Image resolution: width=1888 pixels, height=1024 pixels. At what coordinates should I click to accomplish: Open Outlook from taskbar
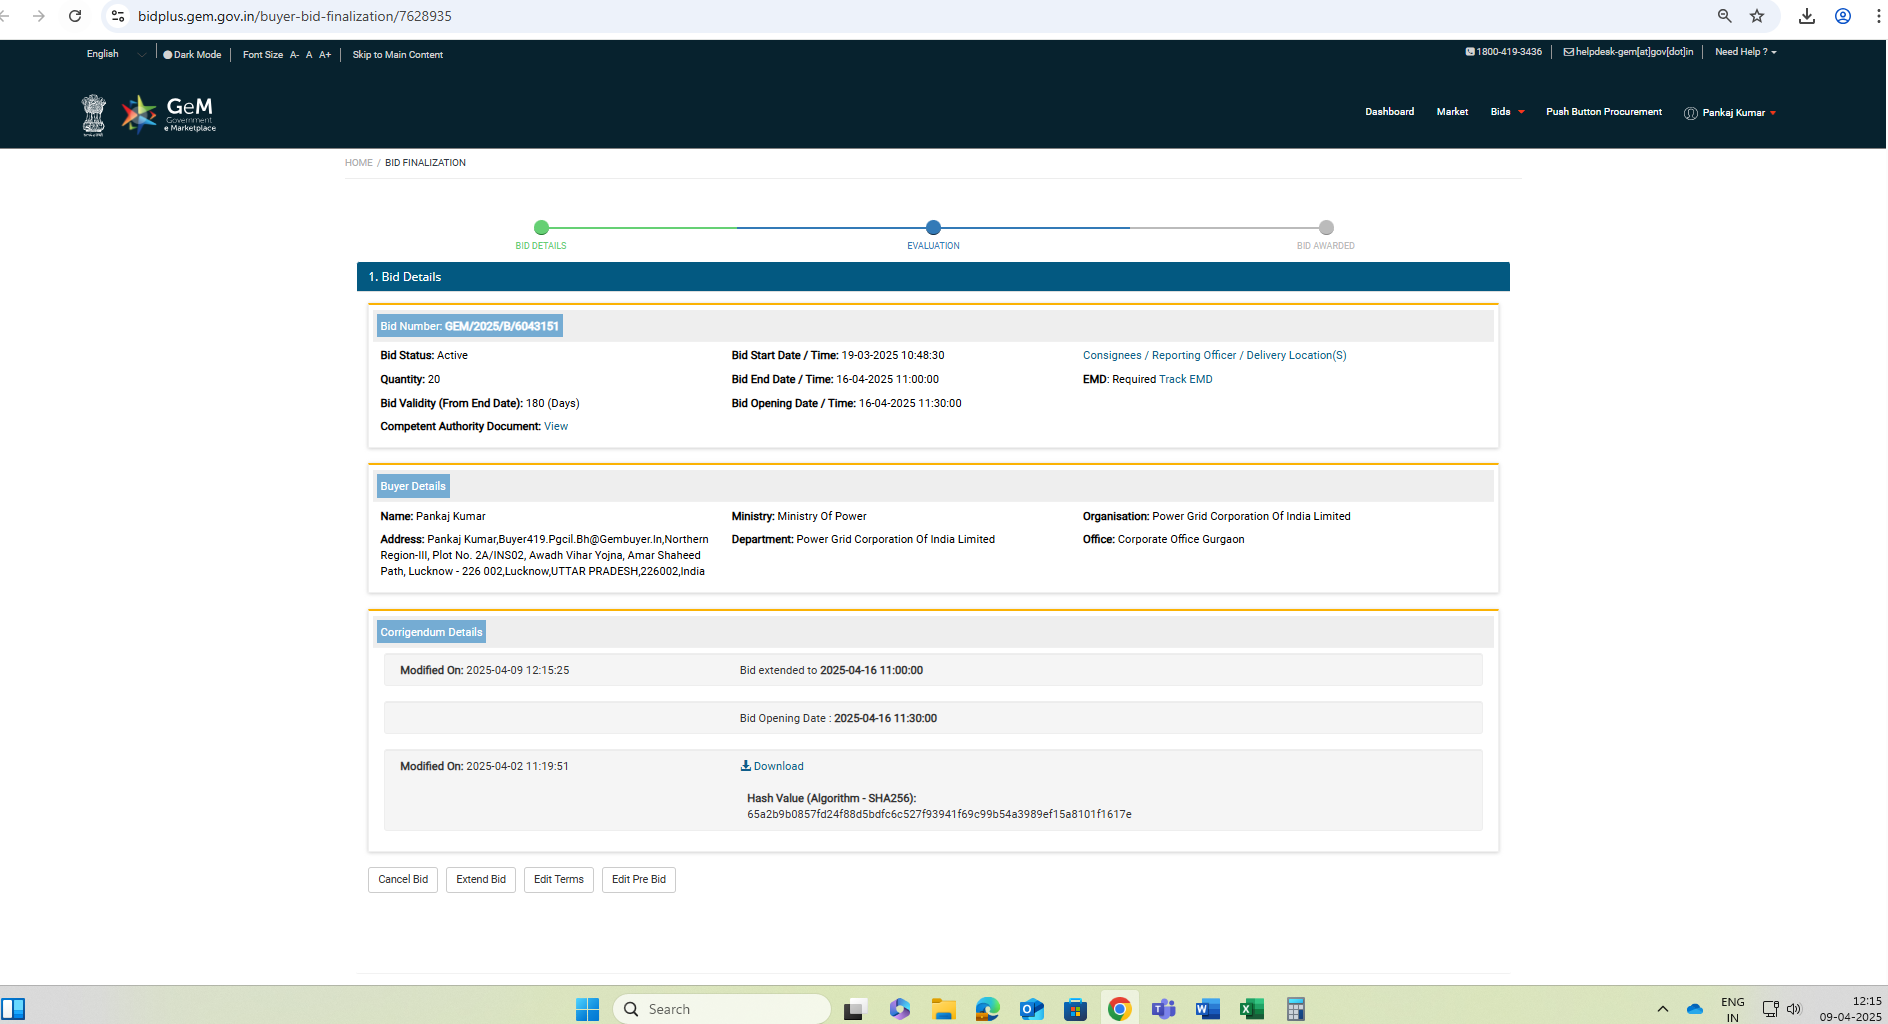pos(1031,1009)
